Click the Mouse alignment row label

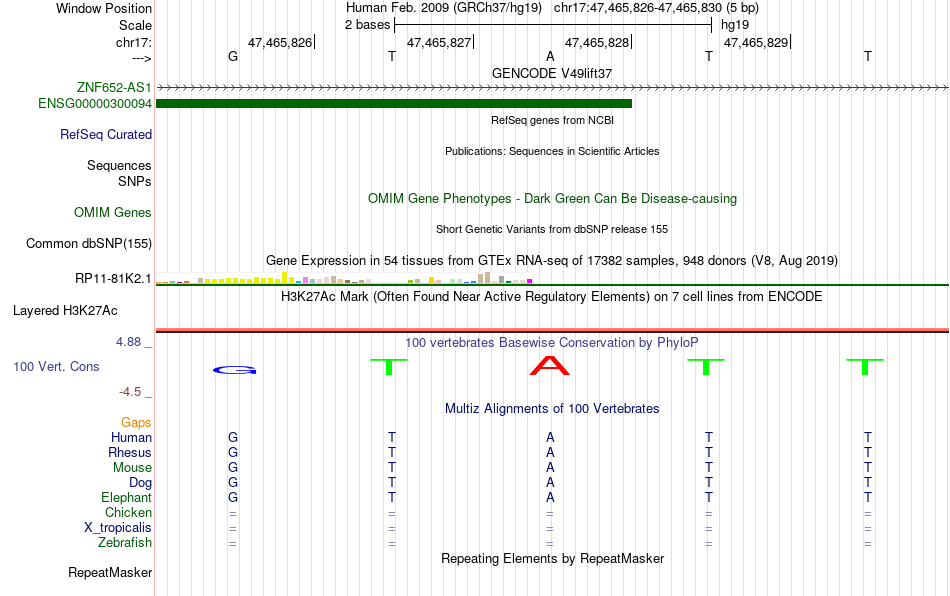click(133, 468)
